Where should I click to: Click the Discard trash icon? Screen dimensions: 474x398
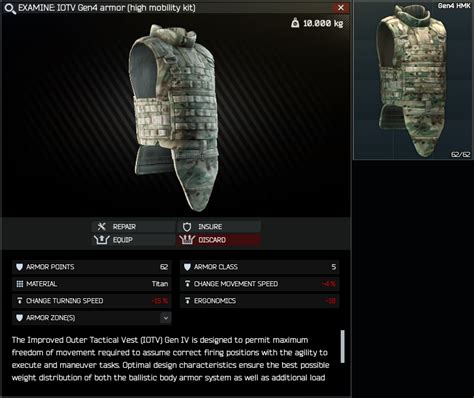187,240
